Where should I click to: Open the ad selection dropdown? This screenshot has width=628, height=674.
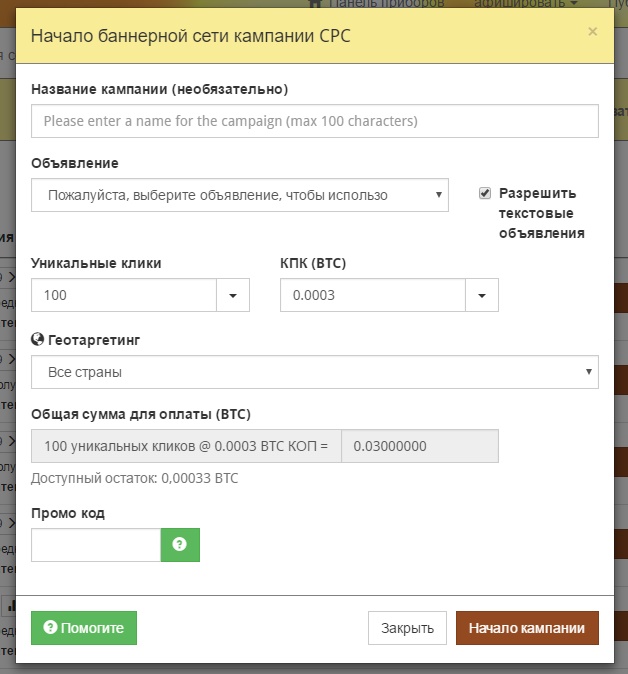239,195
